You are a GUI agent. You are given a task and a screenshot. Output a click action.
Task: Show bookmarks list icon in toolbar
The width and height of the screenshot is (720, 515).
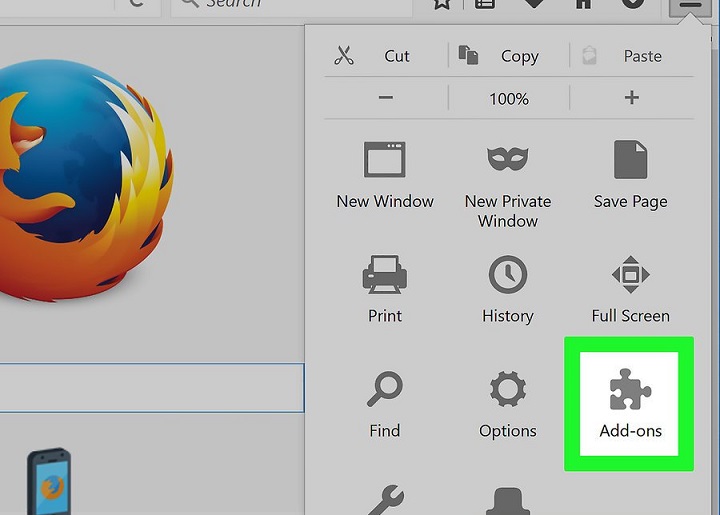click(485, 4)
